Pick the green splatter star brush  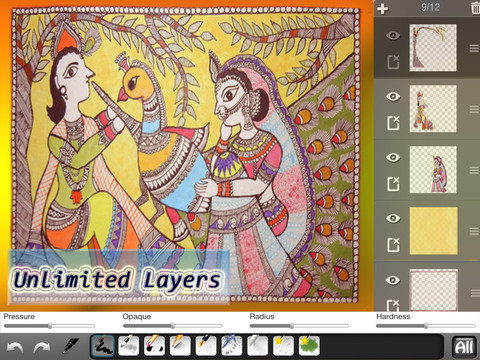coord(309,346)
